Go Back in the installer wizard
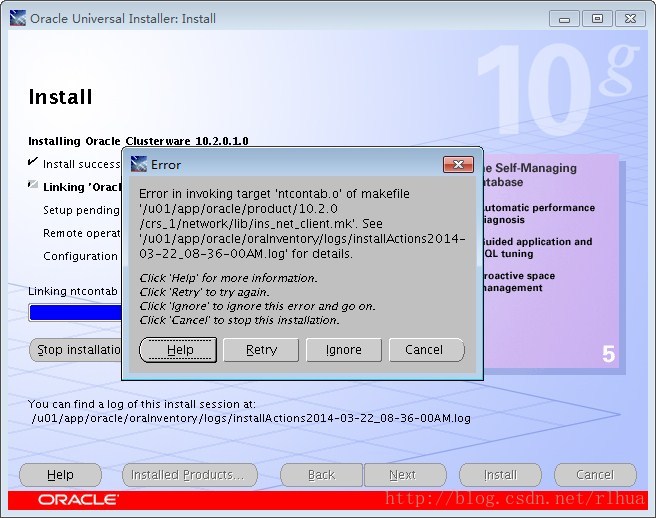Image resolution: width=656 pixels, height=518 pixels. pos(321,475)
